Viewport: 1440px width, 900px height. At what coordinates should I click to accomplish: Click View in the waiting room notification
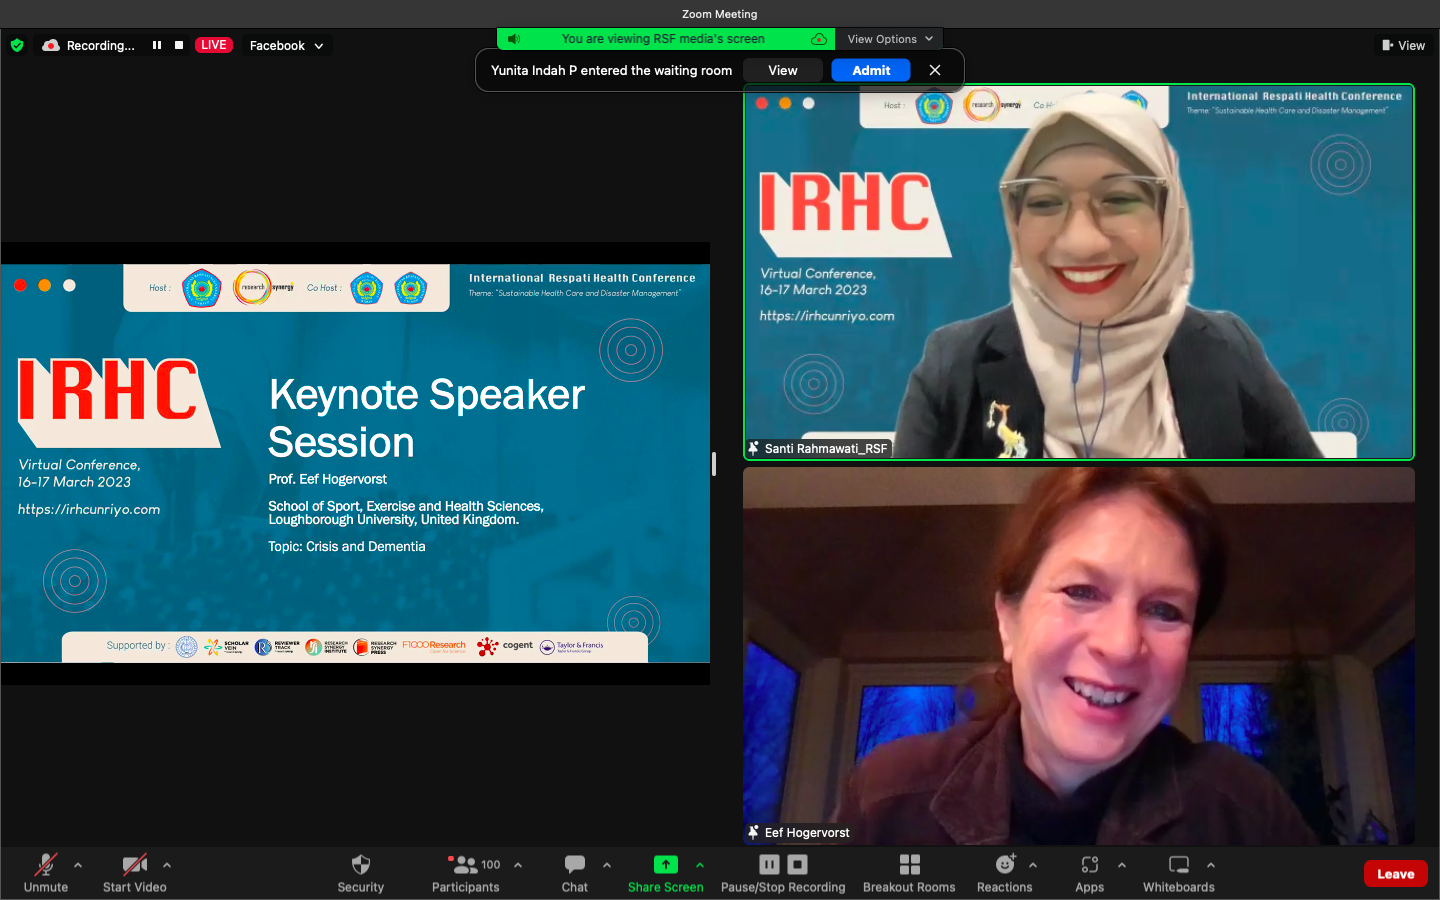point(782,70)
